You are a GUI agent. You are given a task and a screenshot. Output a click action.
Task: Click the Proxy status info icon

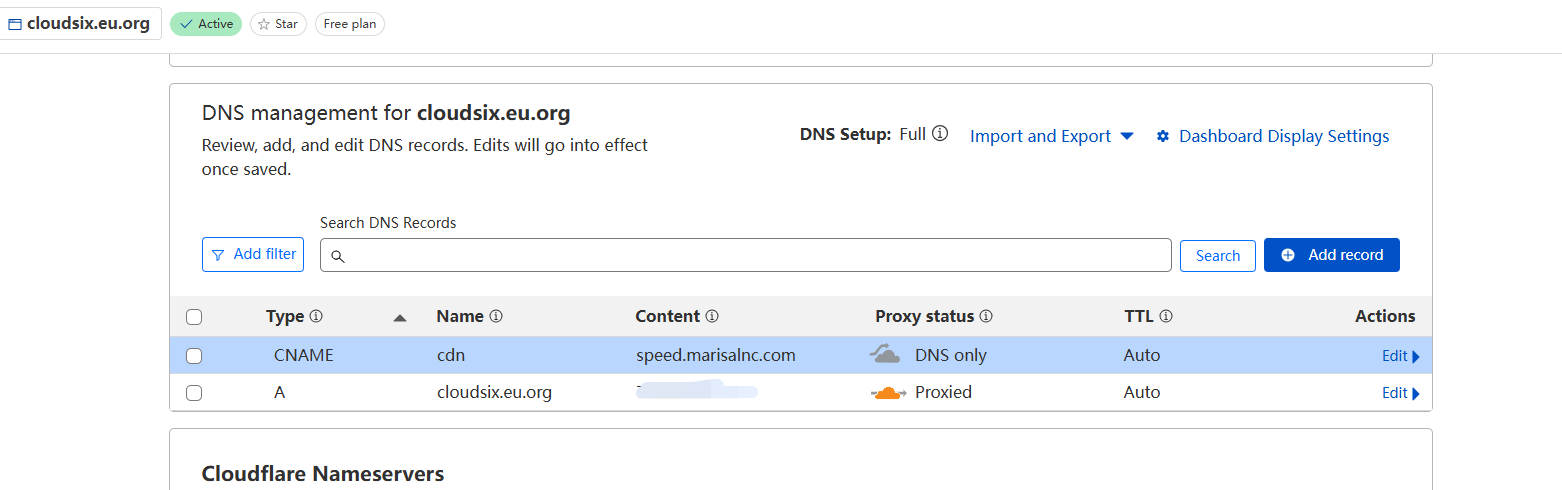986,316
